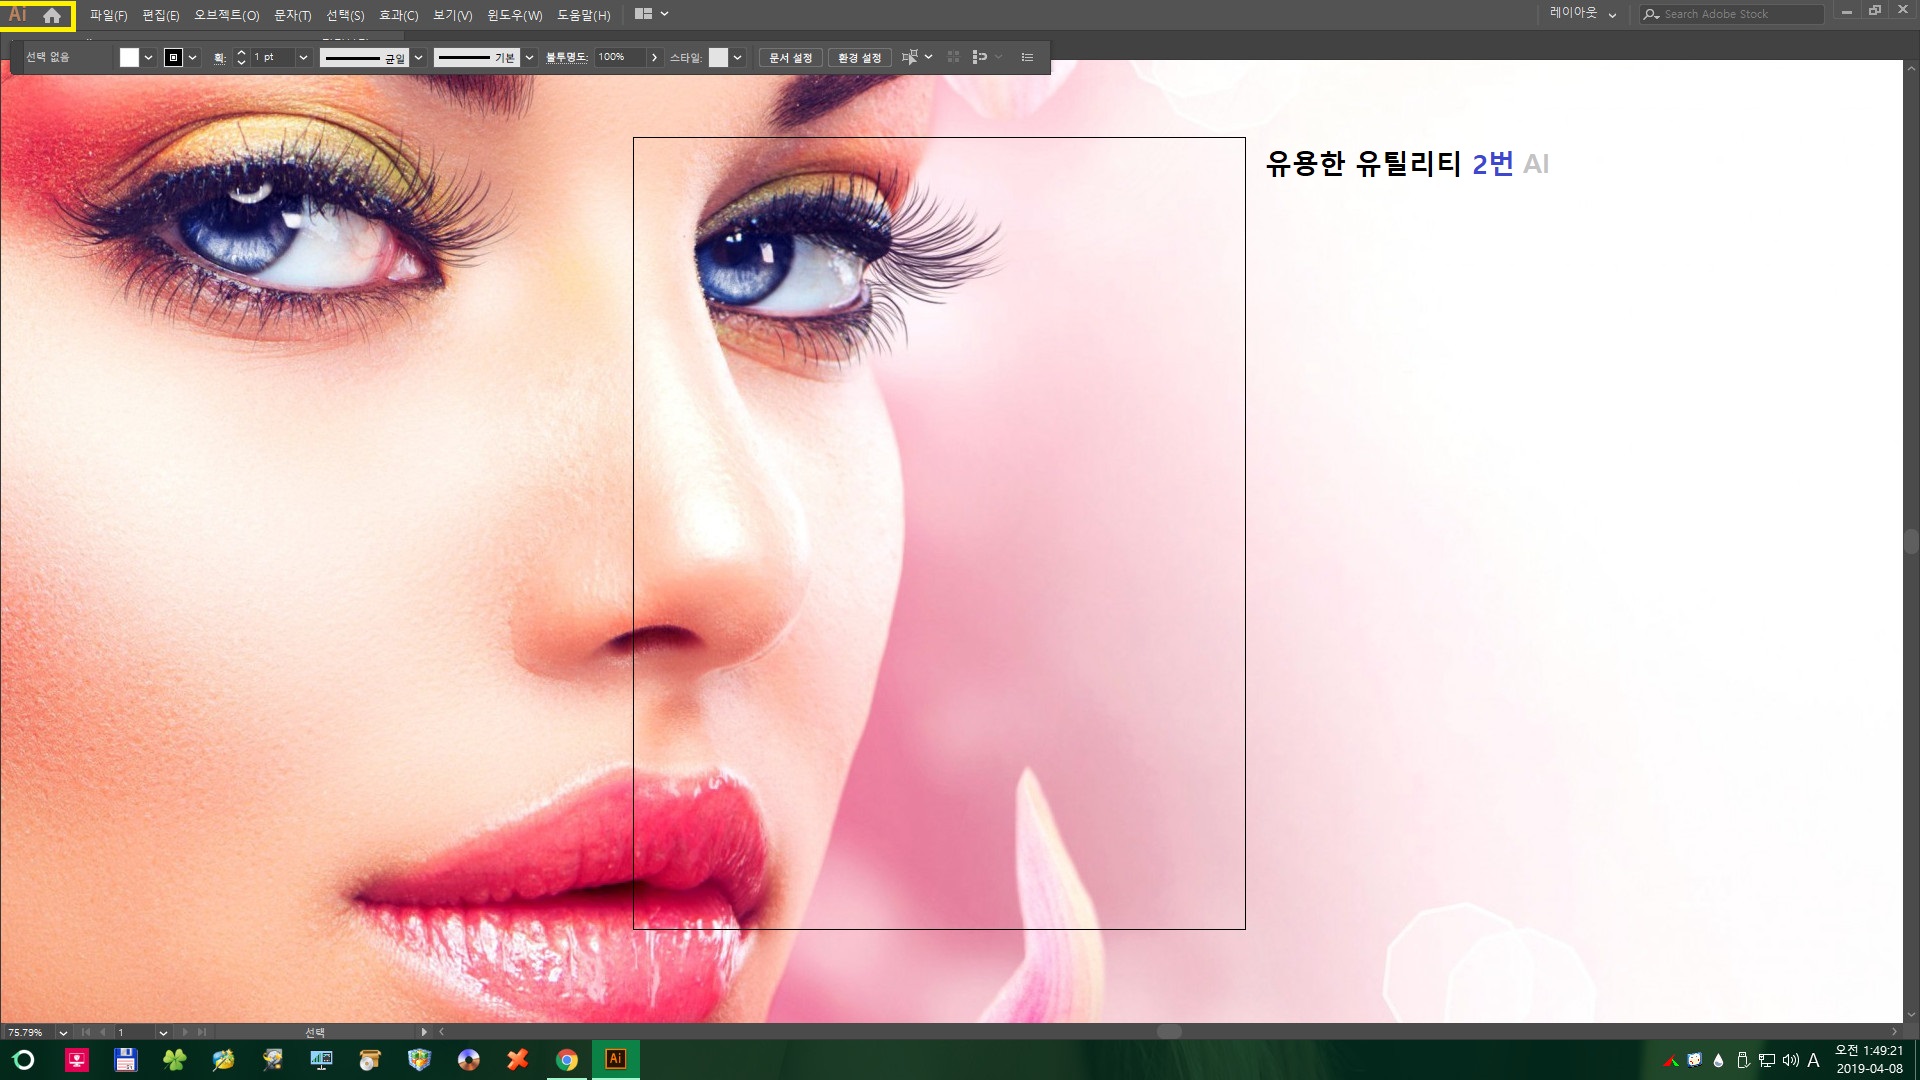Open the 문자(T) menu
The image size is (1920, 1080).
[x=292, y=15]
